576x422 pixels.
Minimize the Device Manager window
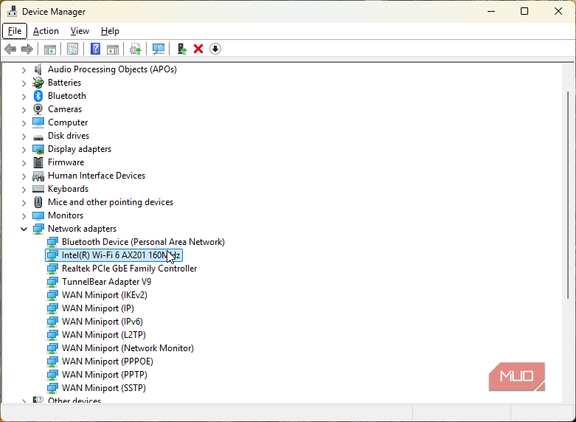pyautogui.click(x=491, y=11)
